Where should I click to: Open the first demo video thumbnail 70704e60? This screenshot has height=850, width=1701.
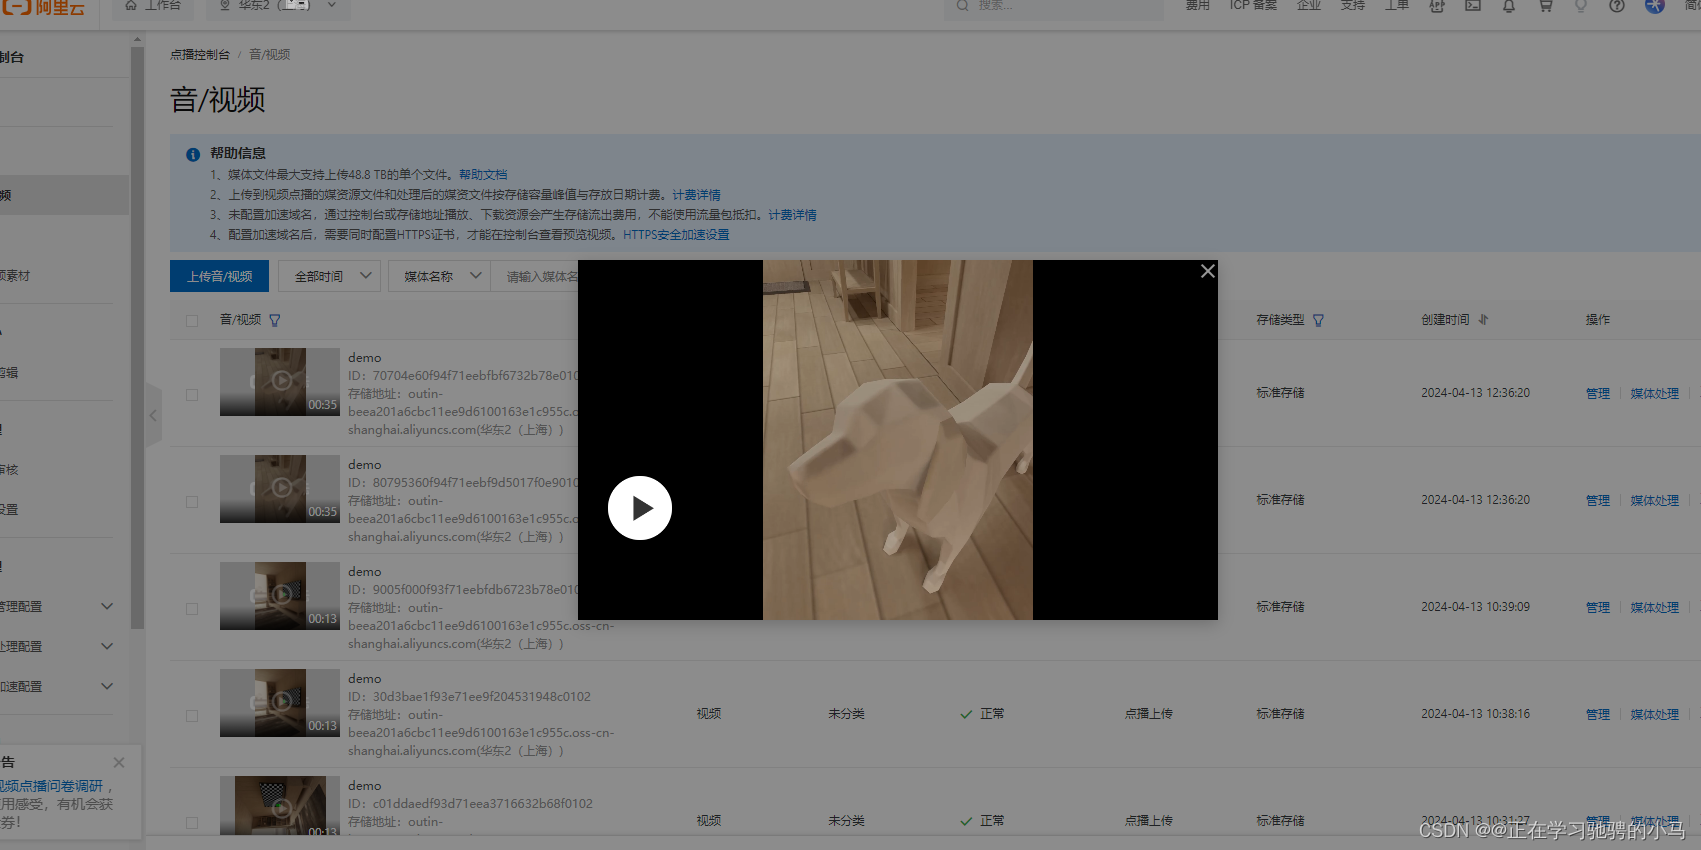280,382
